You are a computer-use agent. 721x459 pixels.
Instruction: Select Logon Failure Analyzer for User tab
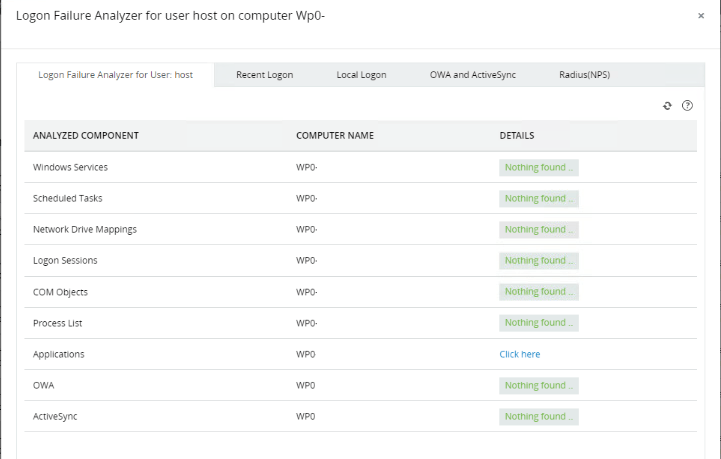pyautogui.click(x=115, y=75)
